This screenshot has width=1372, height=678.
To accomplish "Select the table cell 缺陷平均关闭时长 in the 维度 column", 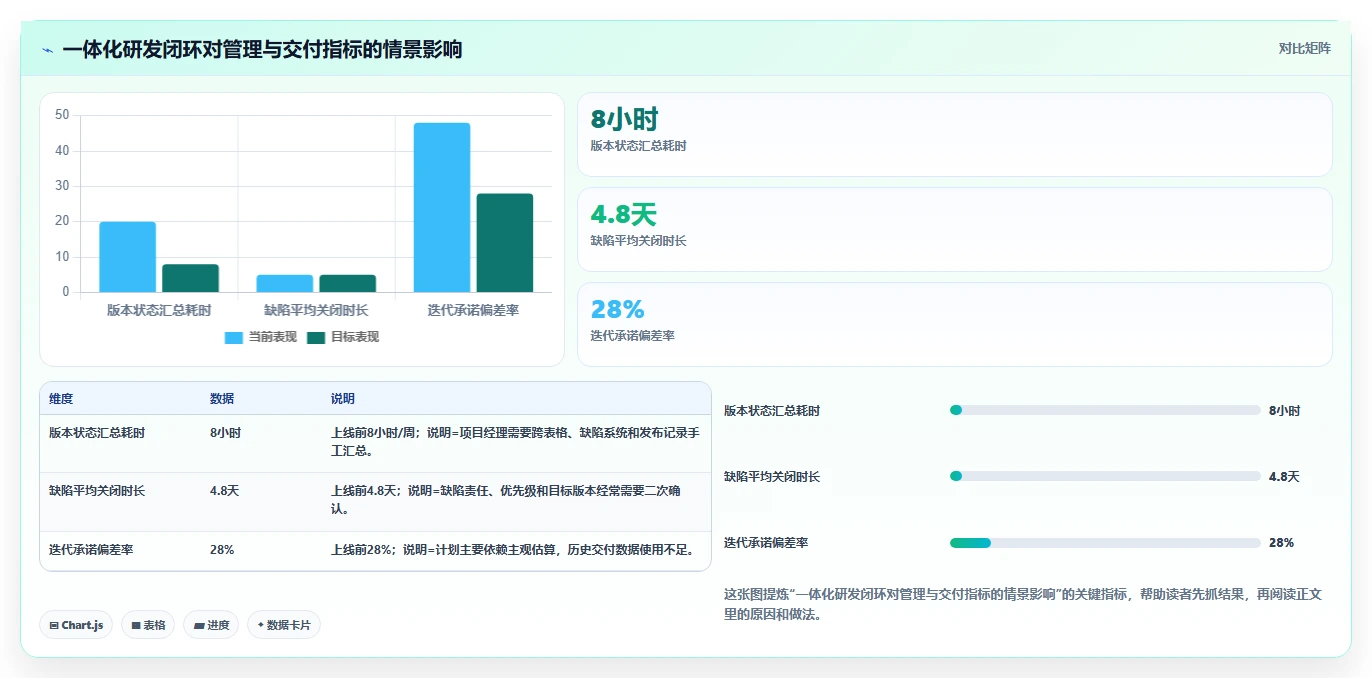I will pos(97,491).
